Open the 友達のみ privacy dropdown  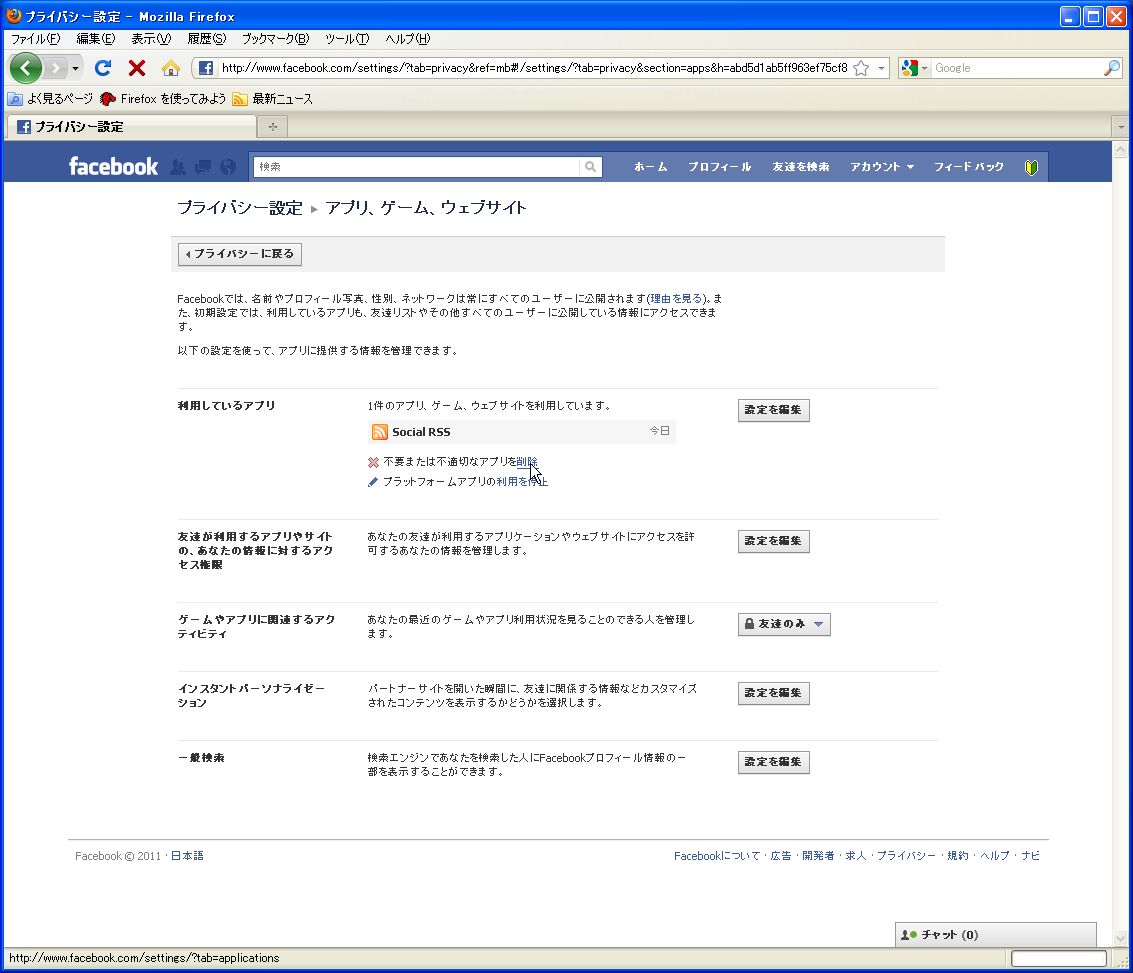[784, 624]
